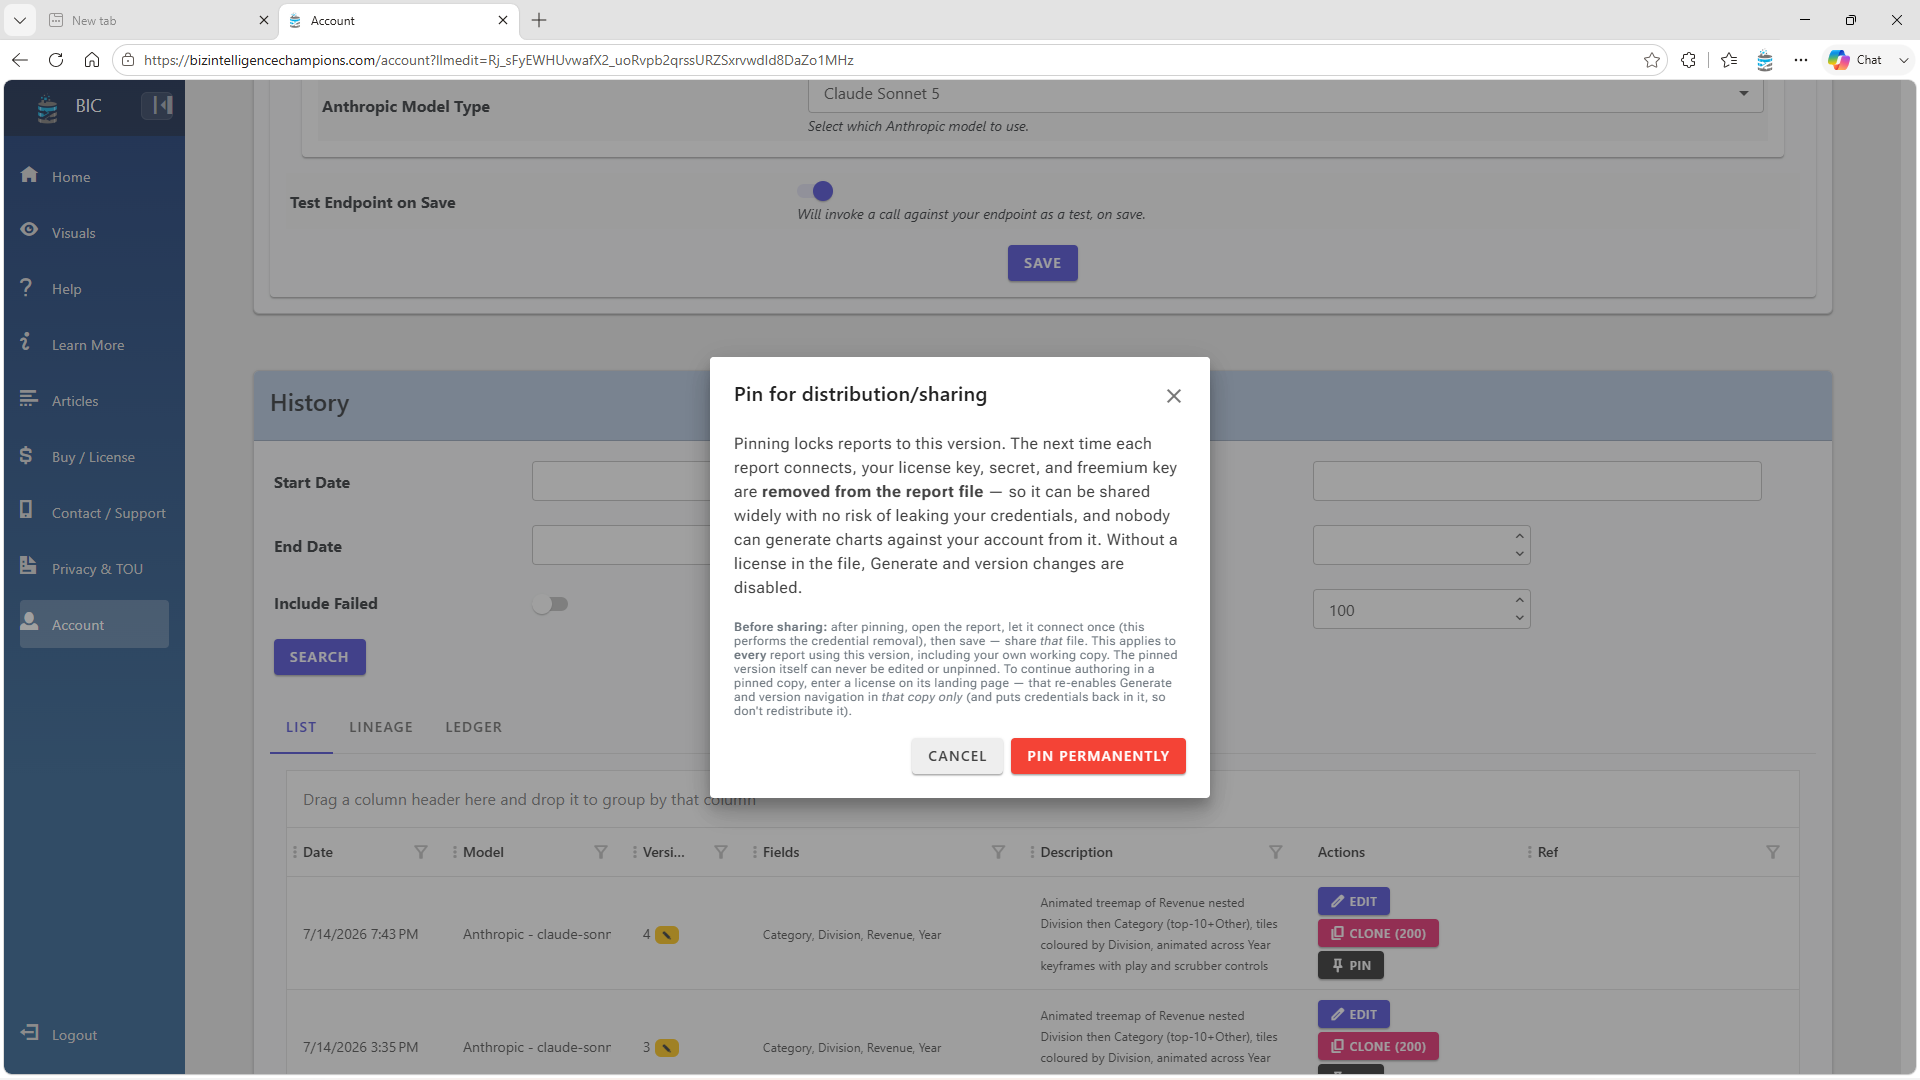
Task: Filter the Date column
Action: pyautogui.click(x=421, y=852)
